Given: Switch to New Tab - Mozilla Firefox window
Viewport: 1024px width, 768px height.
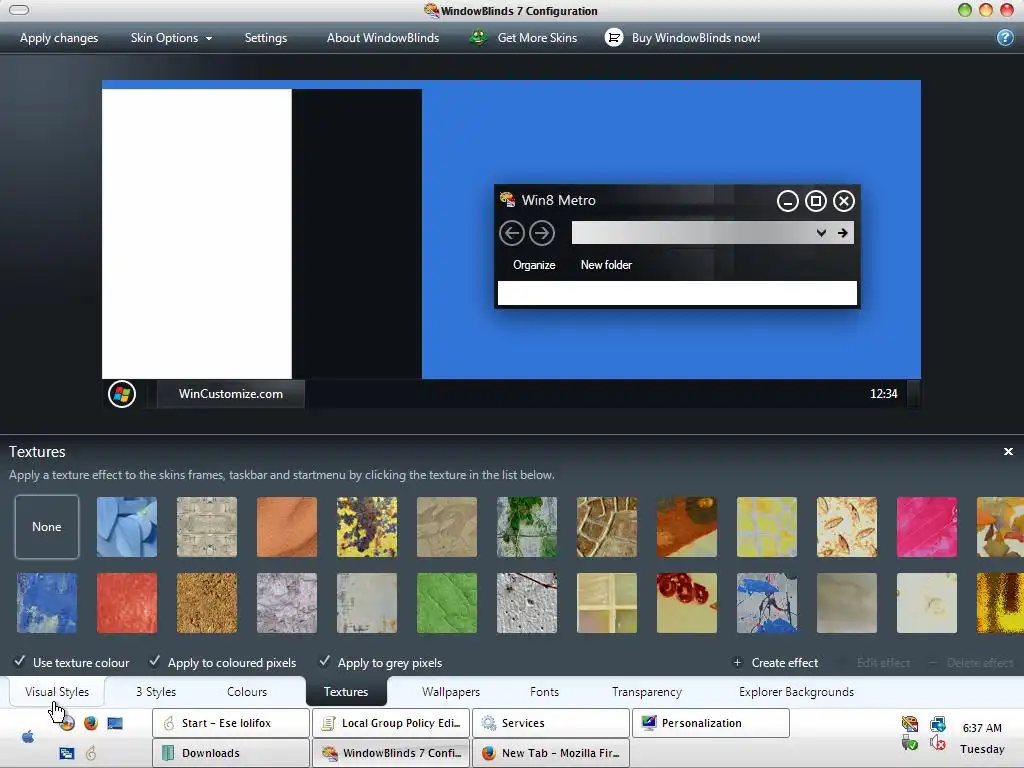Looking at the screenshot, I should (551, 753).
